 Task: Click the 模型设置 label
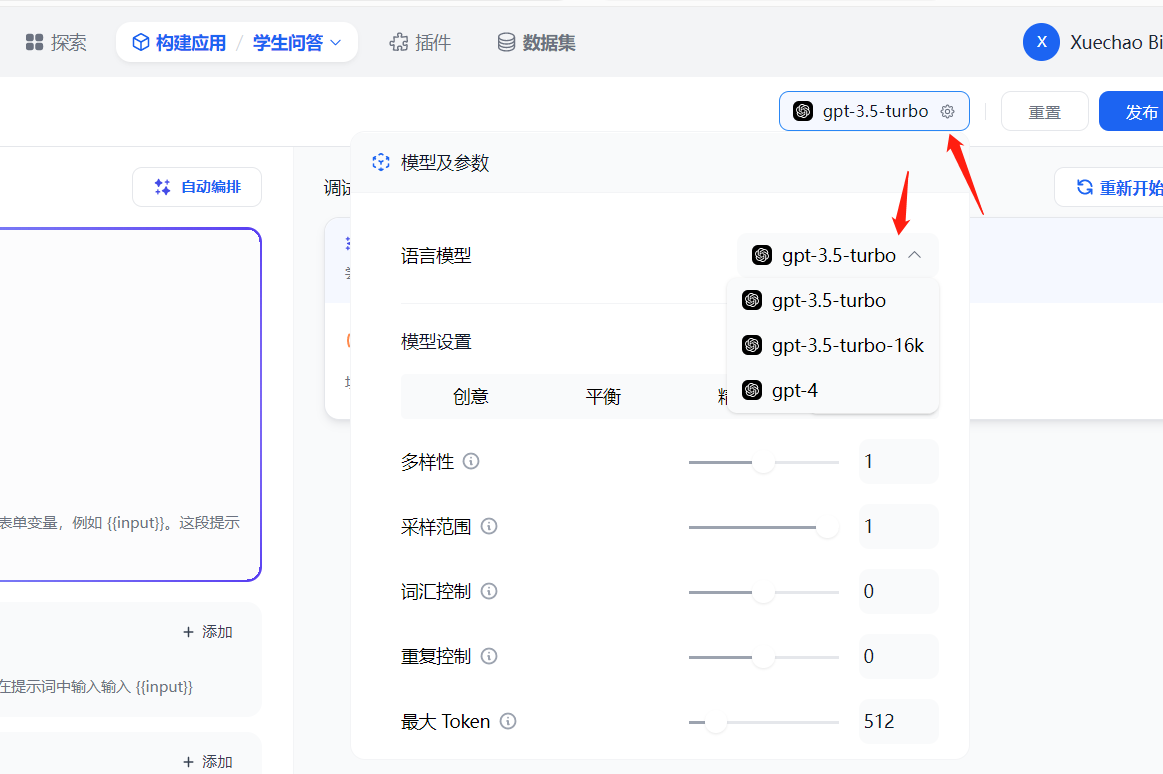point(436,342)
